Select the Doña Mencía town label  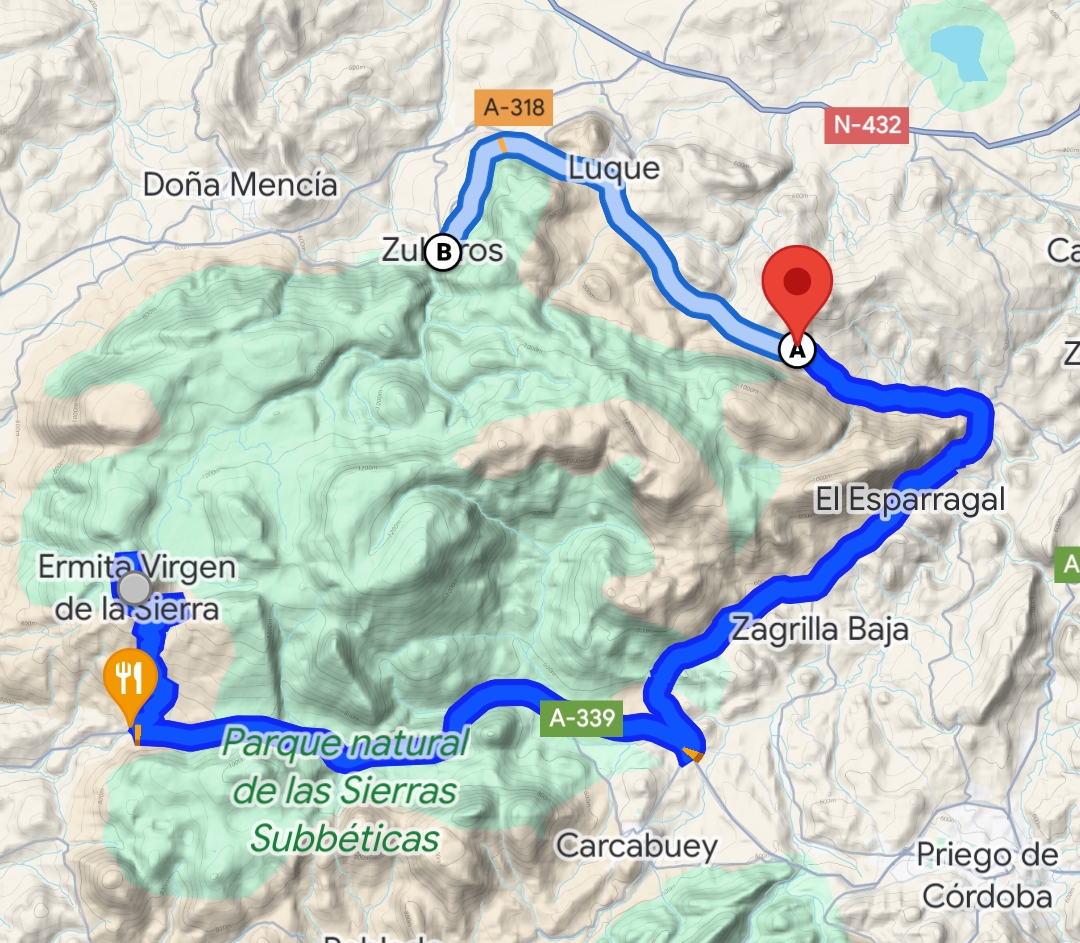click(240, 185)
